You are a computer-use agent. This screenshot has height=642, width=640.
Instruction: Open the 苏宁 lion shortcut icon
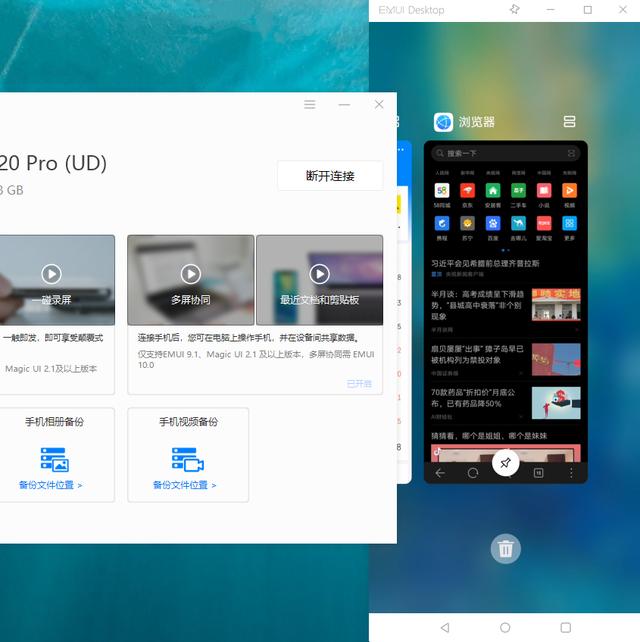click(467, 224)
